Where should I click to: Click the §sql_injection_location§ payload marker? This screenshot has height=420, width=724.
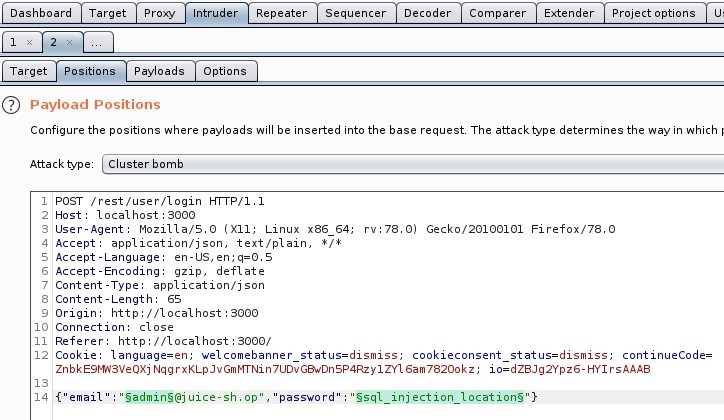point(440,397)
